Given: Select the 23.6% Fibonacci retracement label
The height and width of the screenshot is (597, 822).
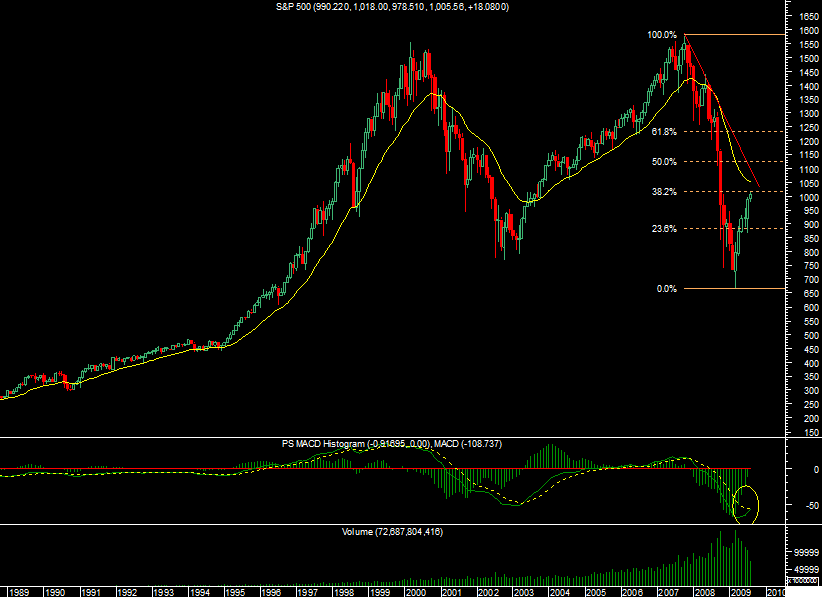Looking at the screenshot, I should tap(664, 229).
